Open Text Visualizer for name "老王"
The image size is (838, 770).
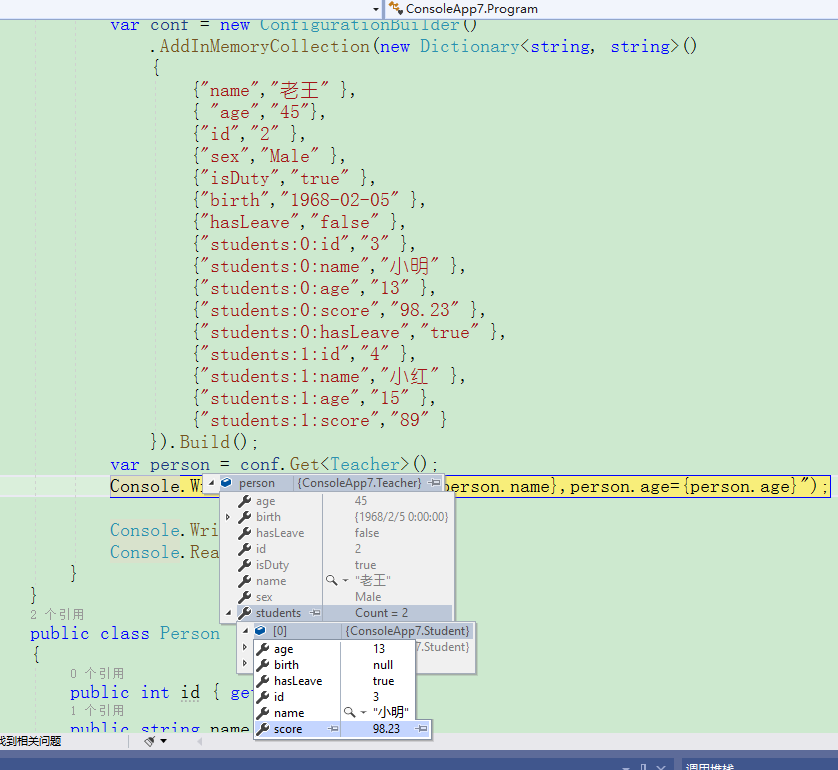(x=331, y=580)
